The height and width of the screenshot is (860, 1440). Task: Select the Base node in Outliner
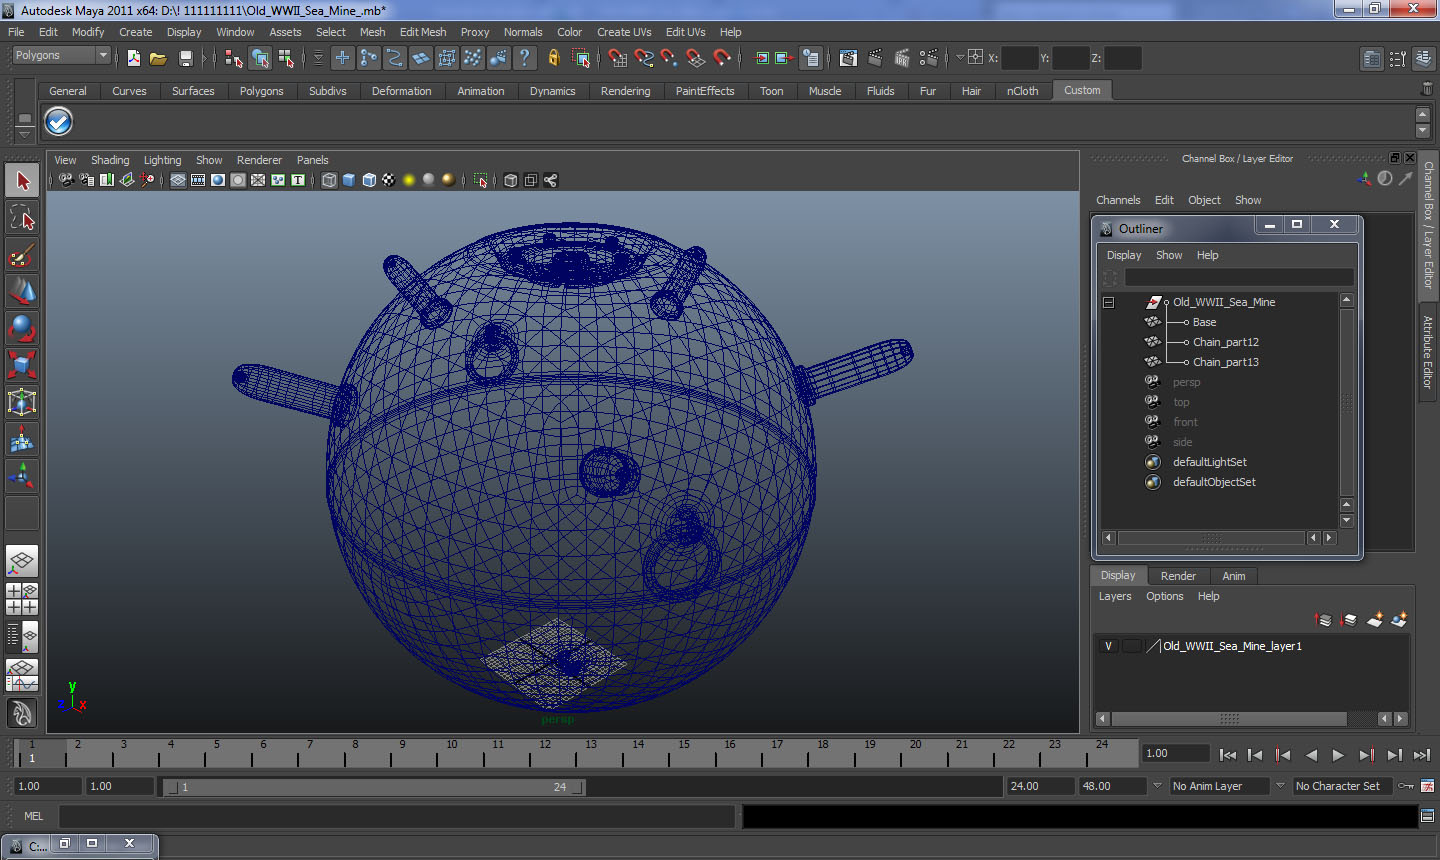pos(1204,322)
